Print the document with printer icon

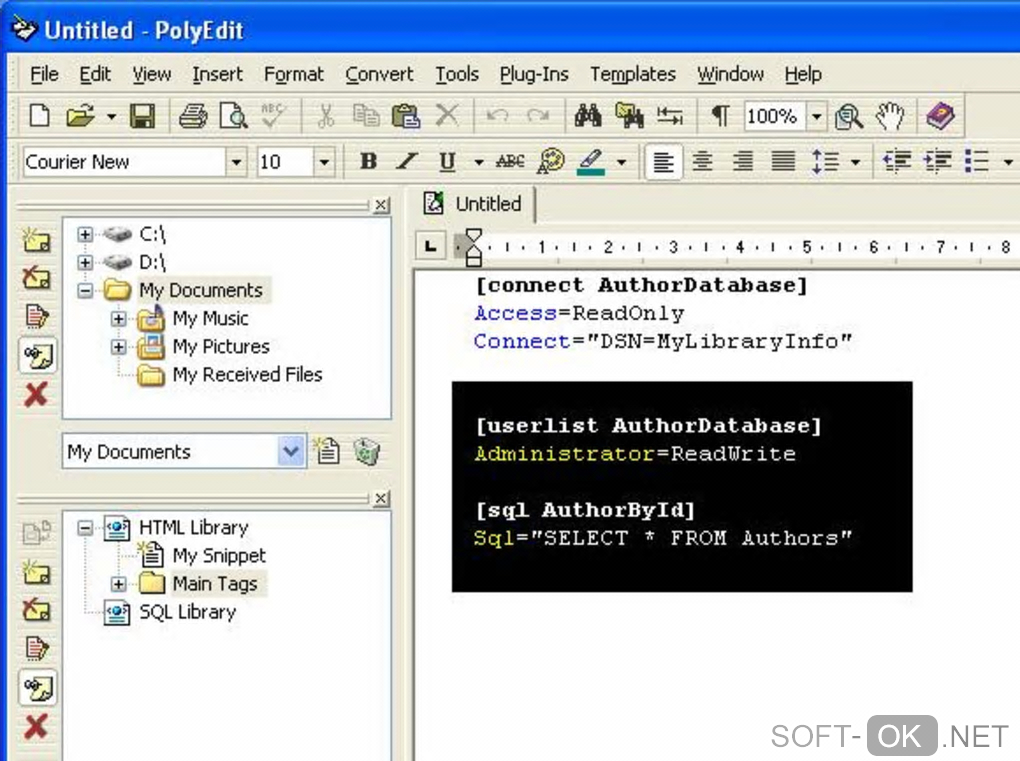193,116
